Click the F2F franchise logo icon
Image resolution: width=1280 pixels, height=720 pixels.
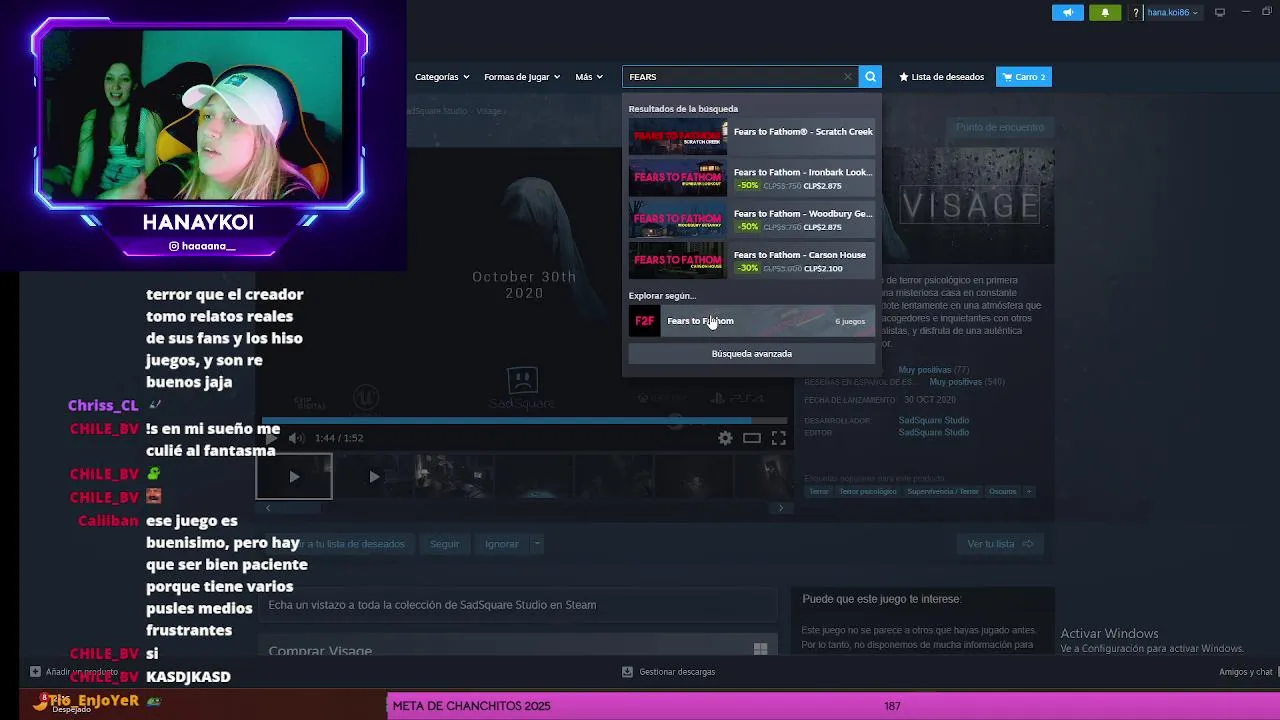tap(644, 321)
